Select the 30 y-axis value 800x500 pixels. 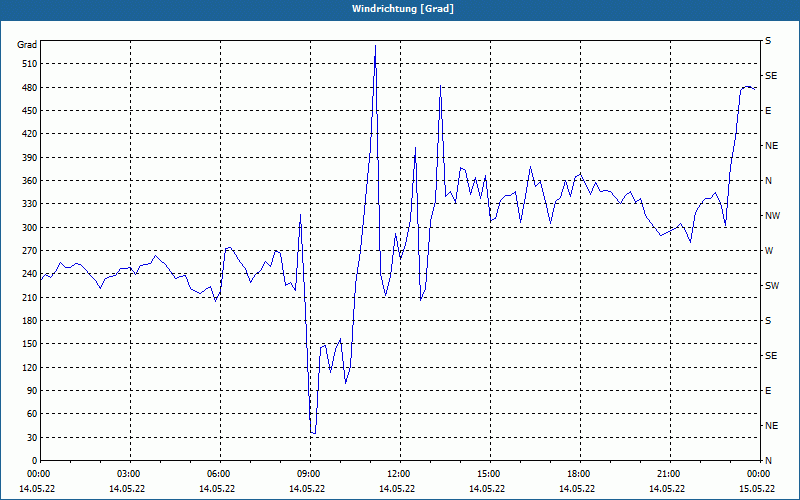pyautogui.click(x=32, y=437)
